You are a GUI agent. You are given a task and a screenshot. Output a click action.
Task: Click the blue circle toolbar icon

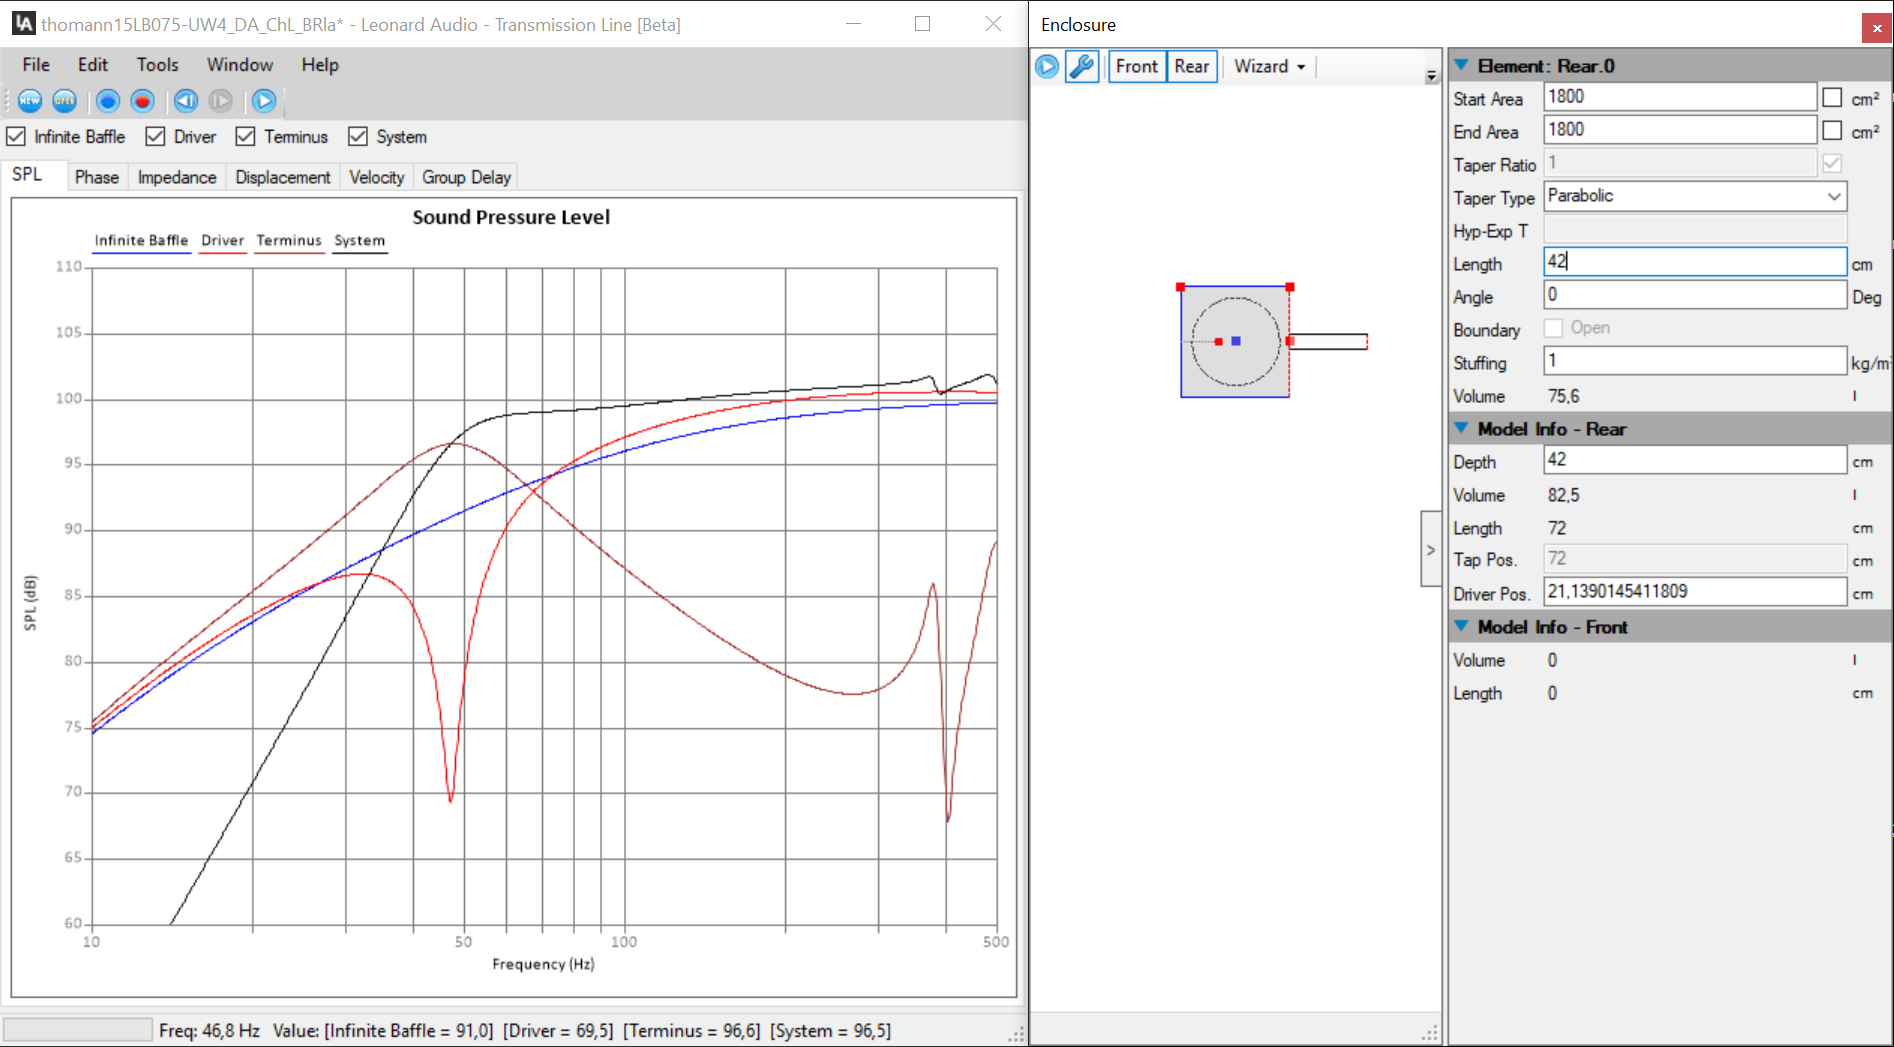(108, 101)
